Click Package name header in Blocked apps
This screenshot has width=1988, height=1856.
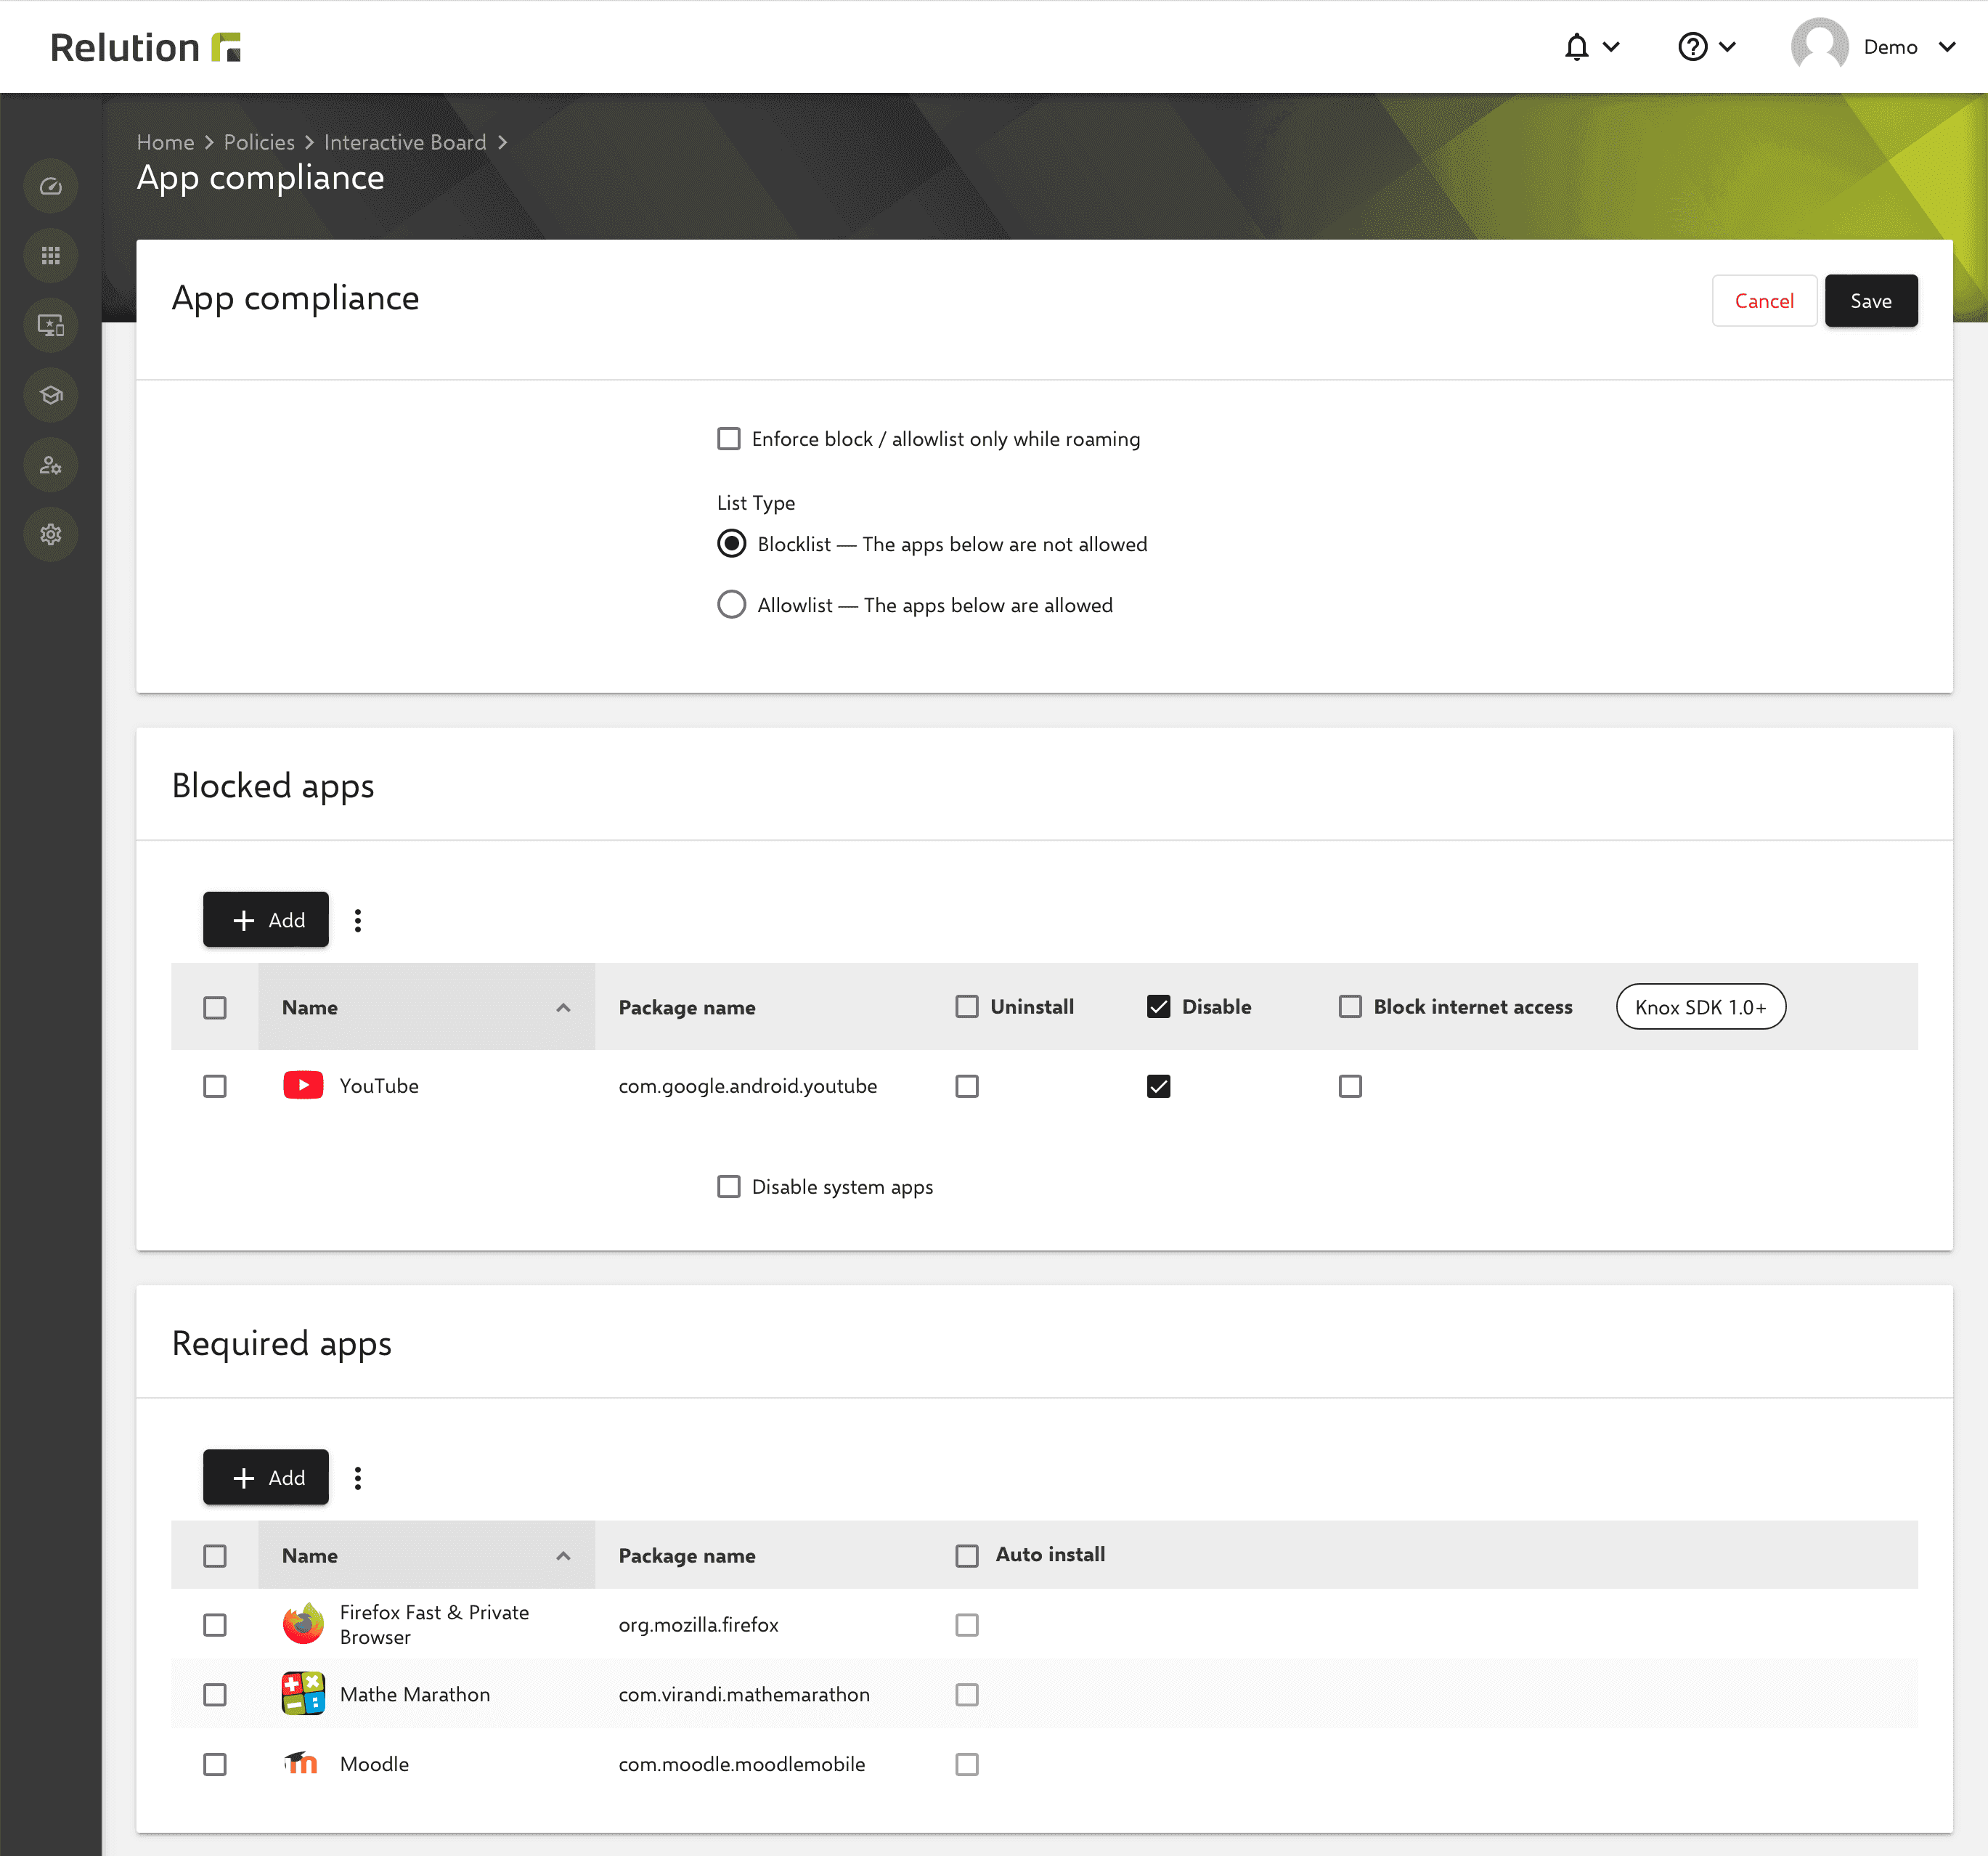coord(687,1008)
